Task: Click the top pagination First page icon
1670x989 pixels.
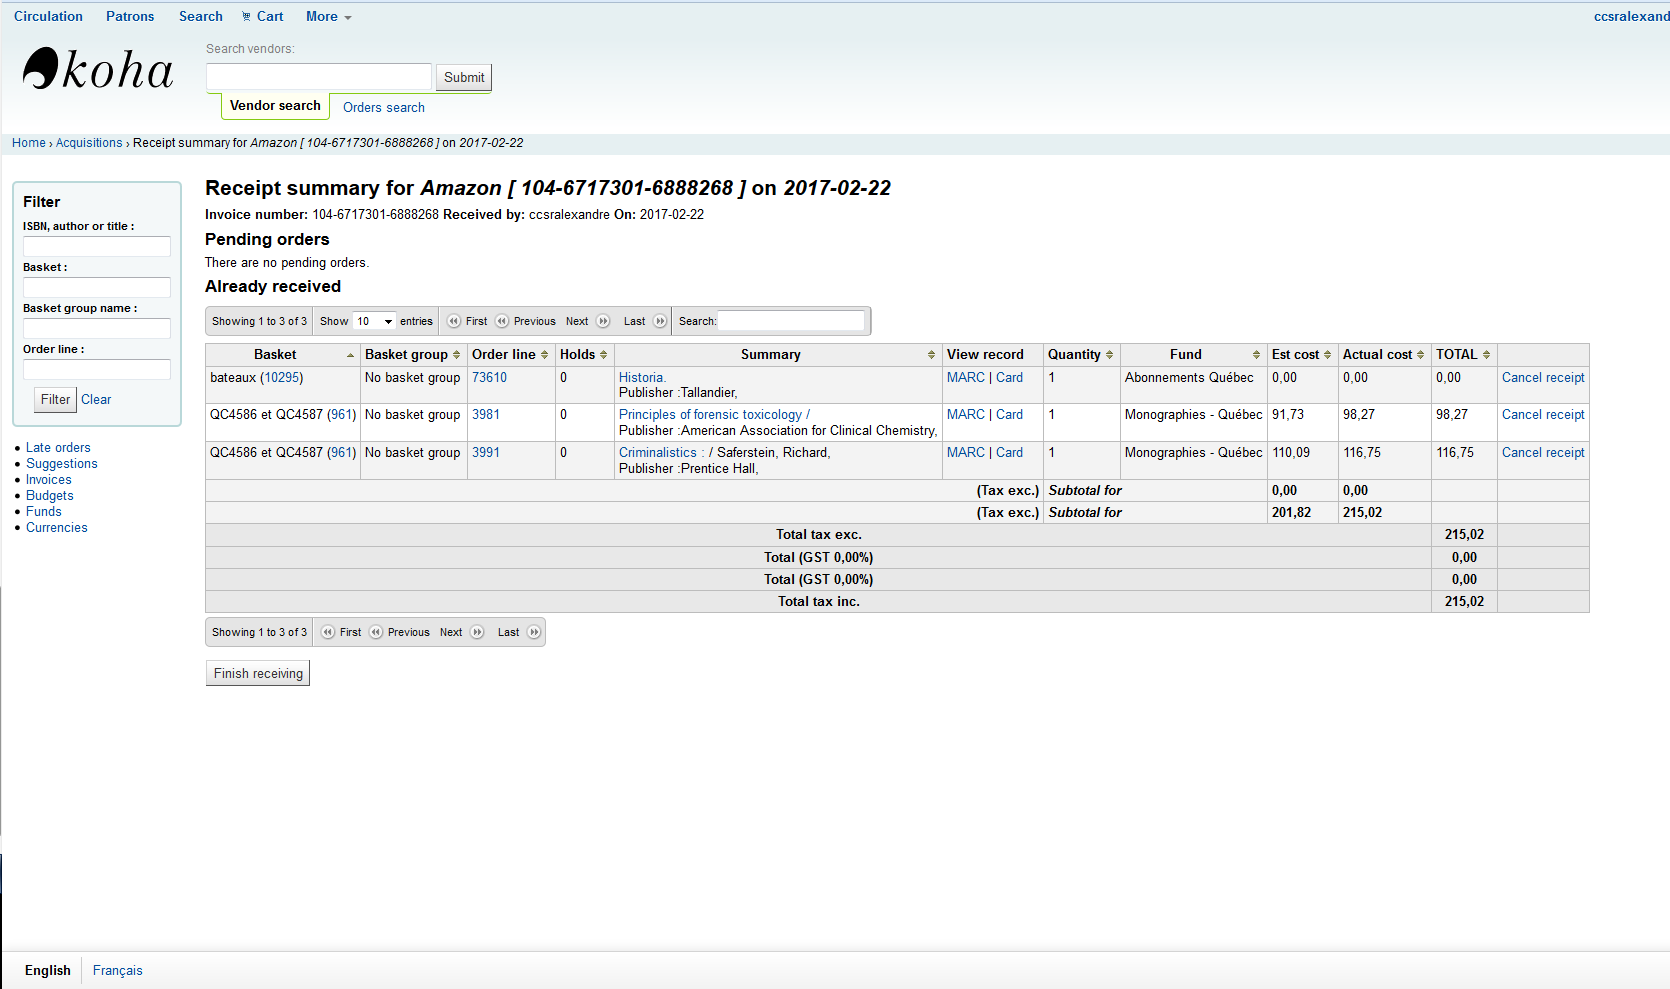Action: pyautogui.click(x=454, y=322)
